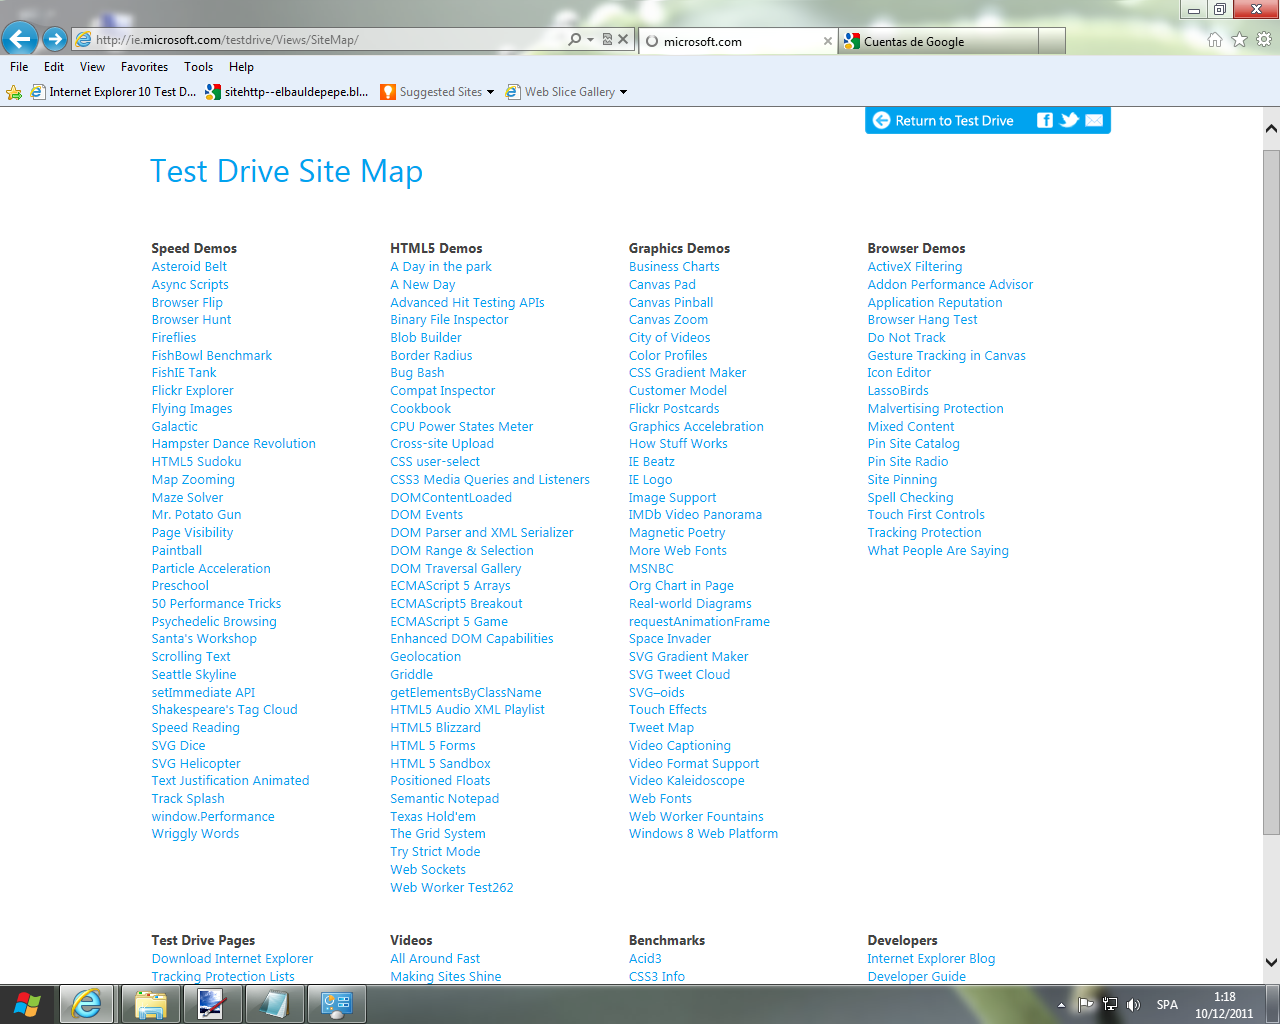The width and height of the screenshot is (1280, 1024).
Task: Open the View menu
Action: click(x=92, y=67)
